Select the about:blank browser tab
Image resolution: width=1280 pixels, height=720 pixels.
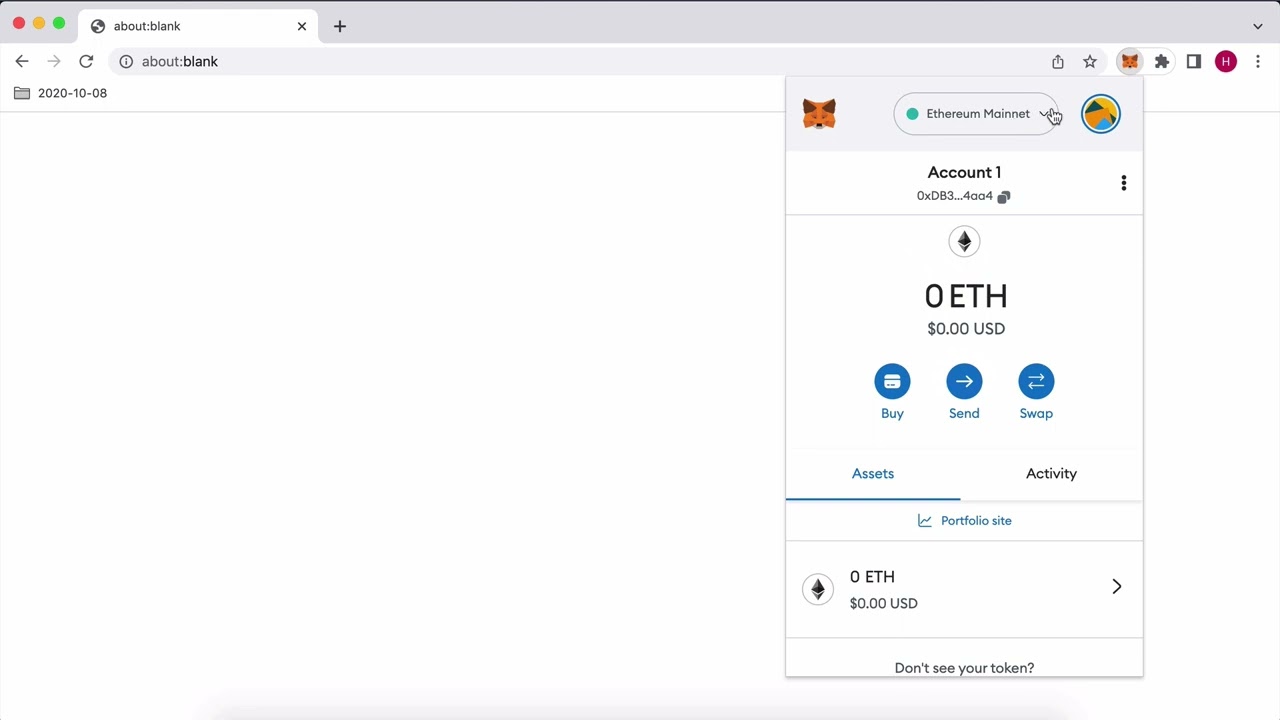198,26
